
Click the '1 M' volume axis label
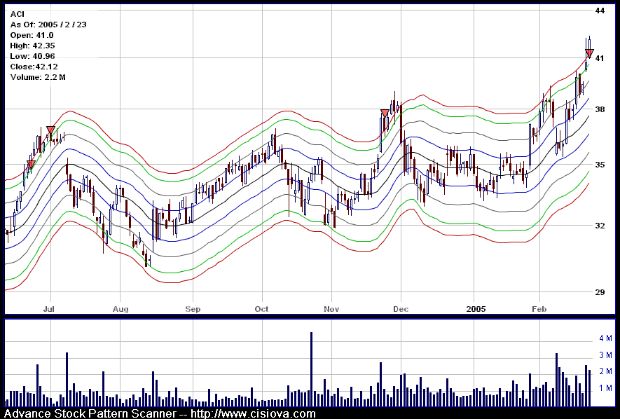pyautogui.click(x=605, y=388)
